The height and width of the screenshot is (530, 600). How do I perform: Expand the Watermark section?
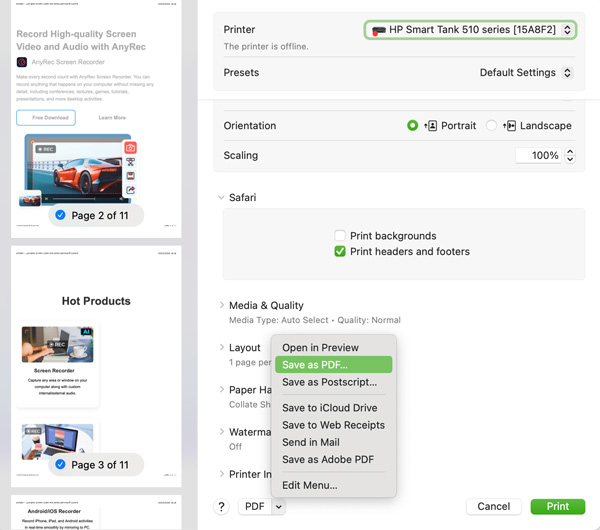[x=222, y=432]
